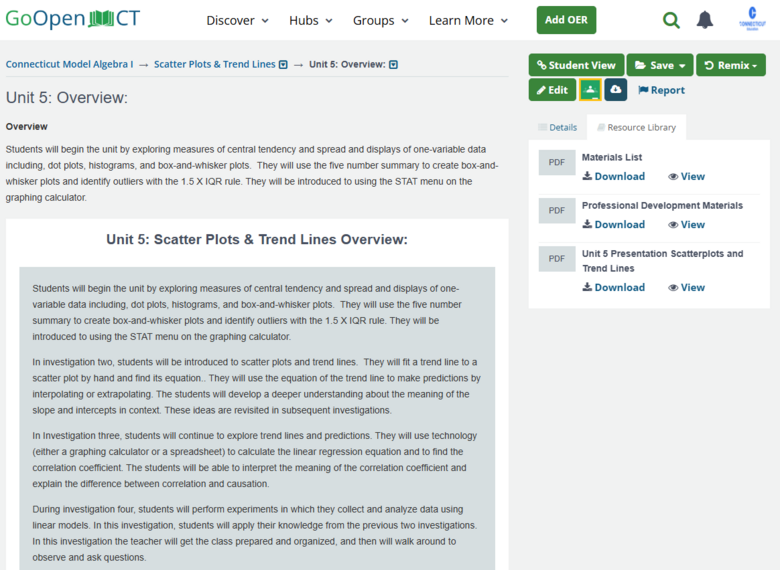Click the Materials List PDF thumbnail
The image size is (780, 570).
tap(557, 163)
